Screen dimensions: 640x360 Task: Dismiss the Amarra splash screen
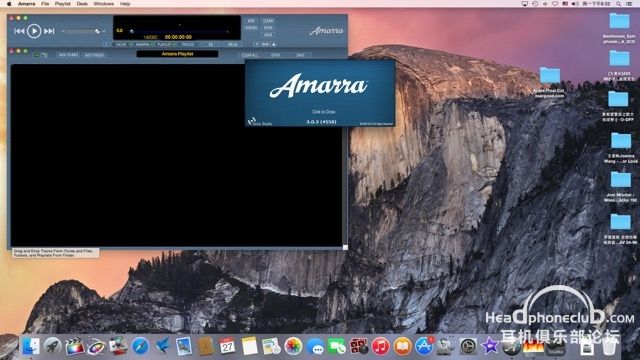[x=320, y=93]
